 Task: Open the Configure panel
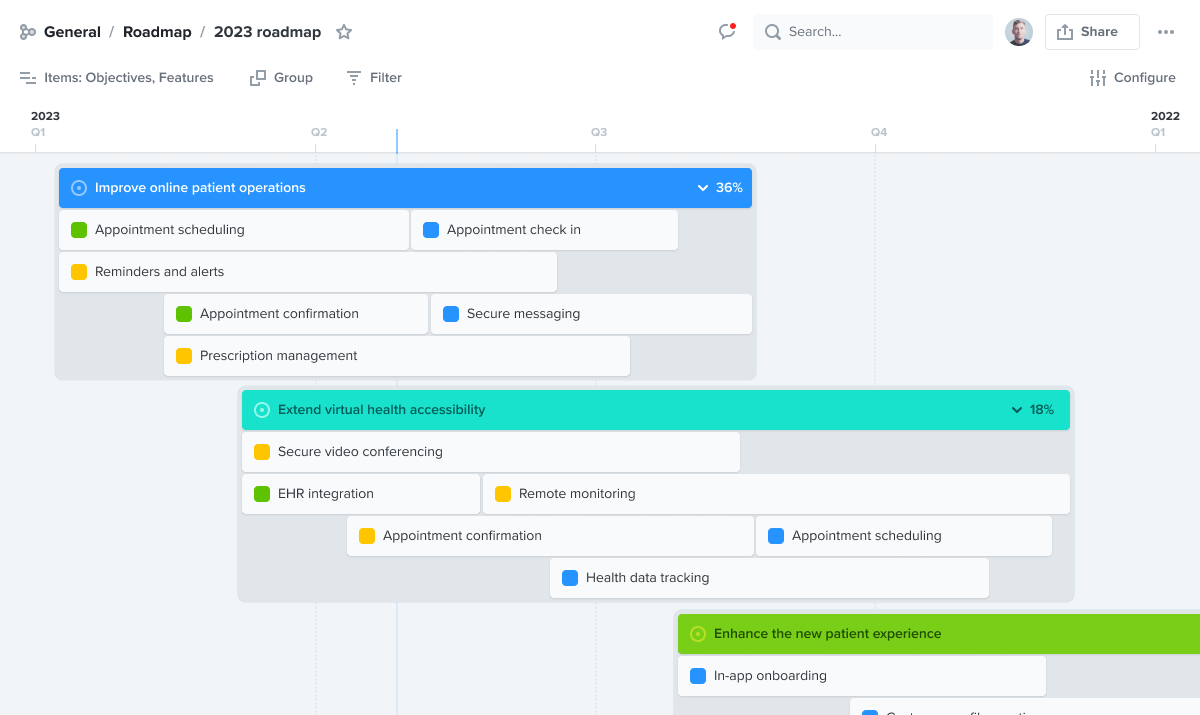[x=1132, y=77]
